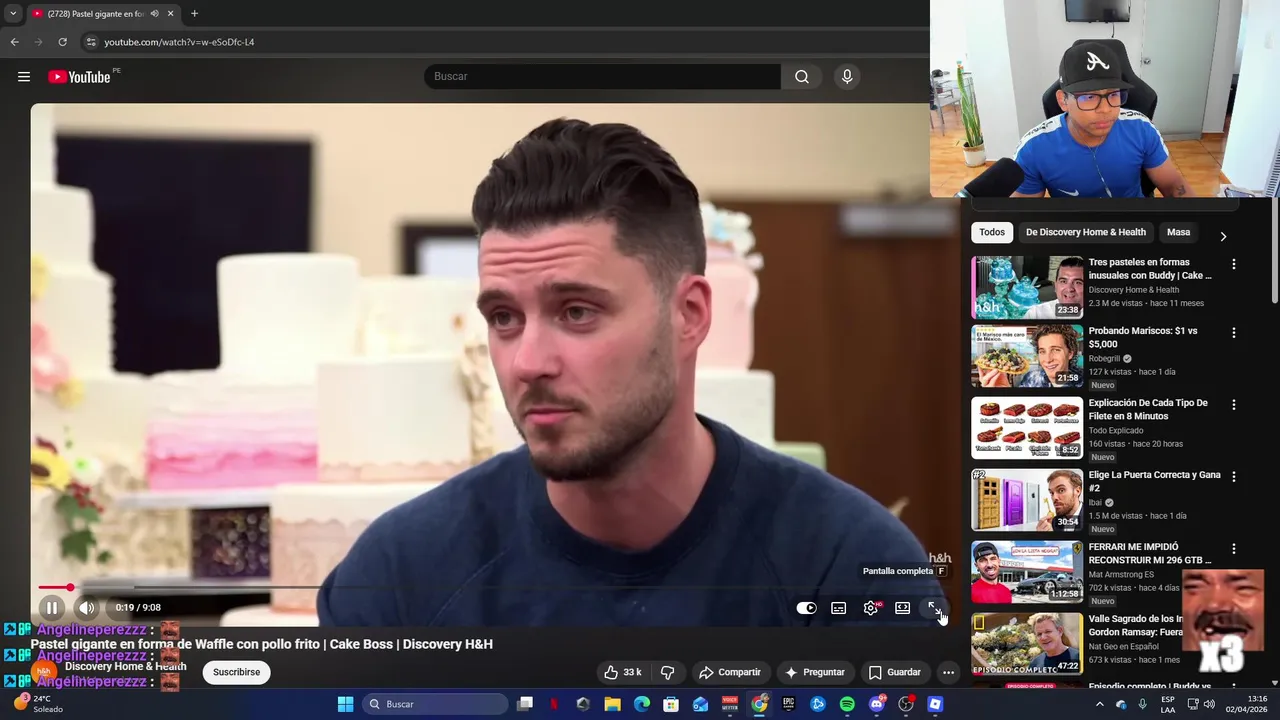The image size is (1280, 720).
Task: Dislike the video
Action: click(667, 672)
